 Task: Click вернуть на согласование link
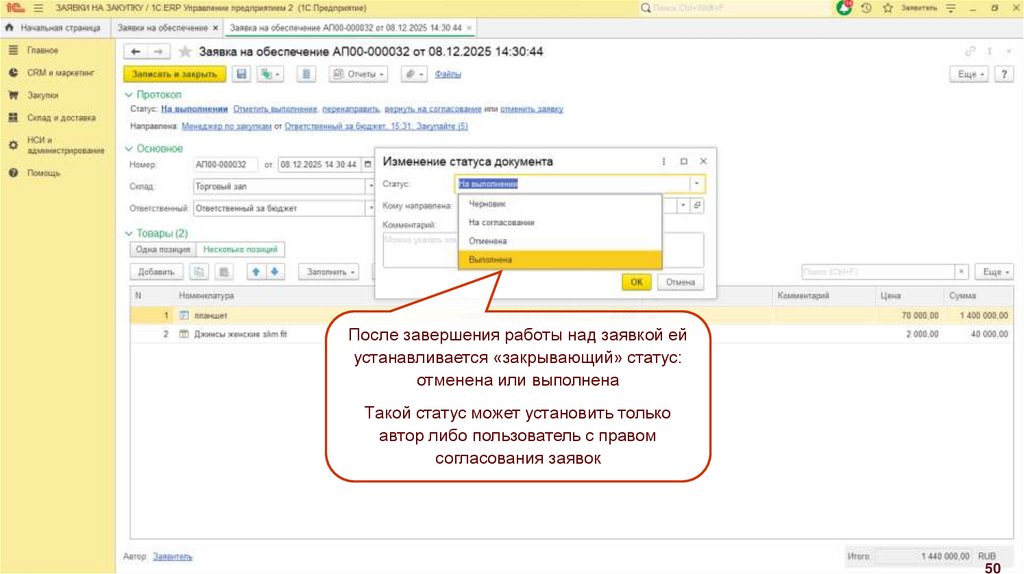click(x=433, y=109)
